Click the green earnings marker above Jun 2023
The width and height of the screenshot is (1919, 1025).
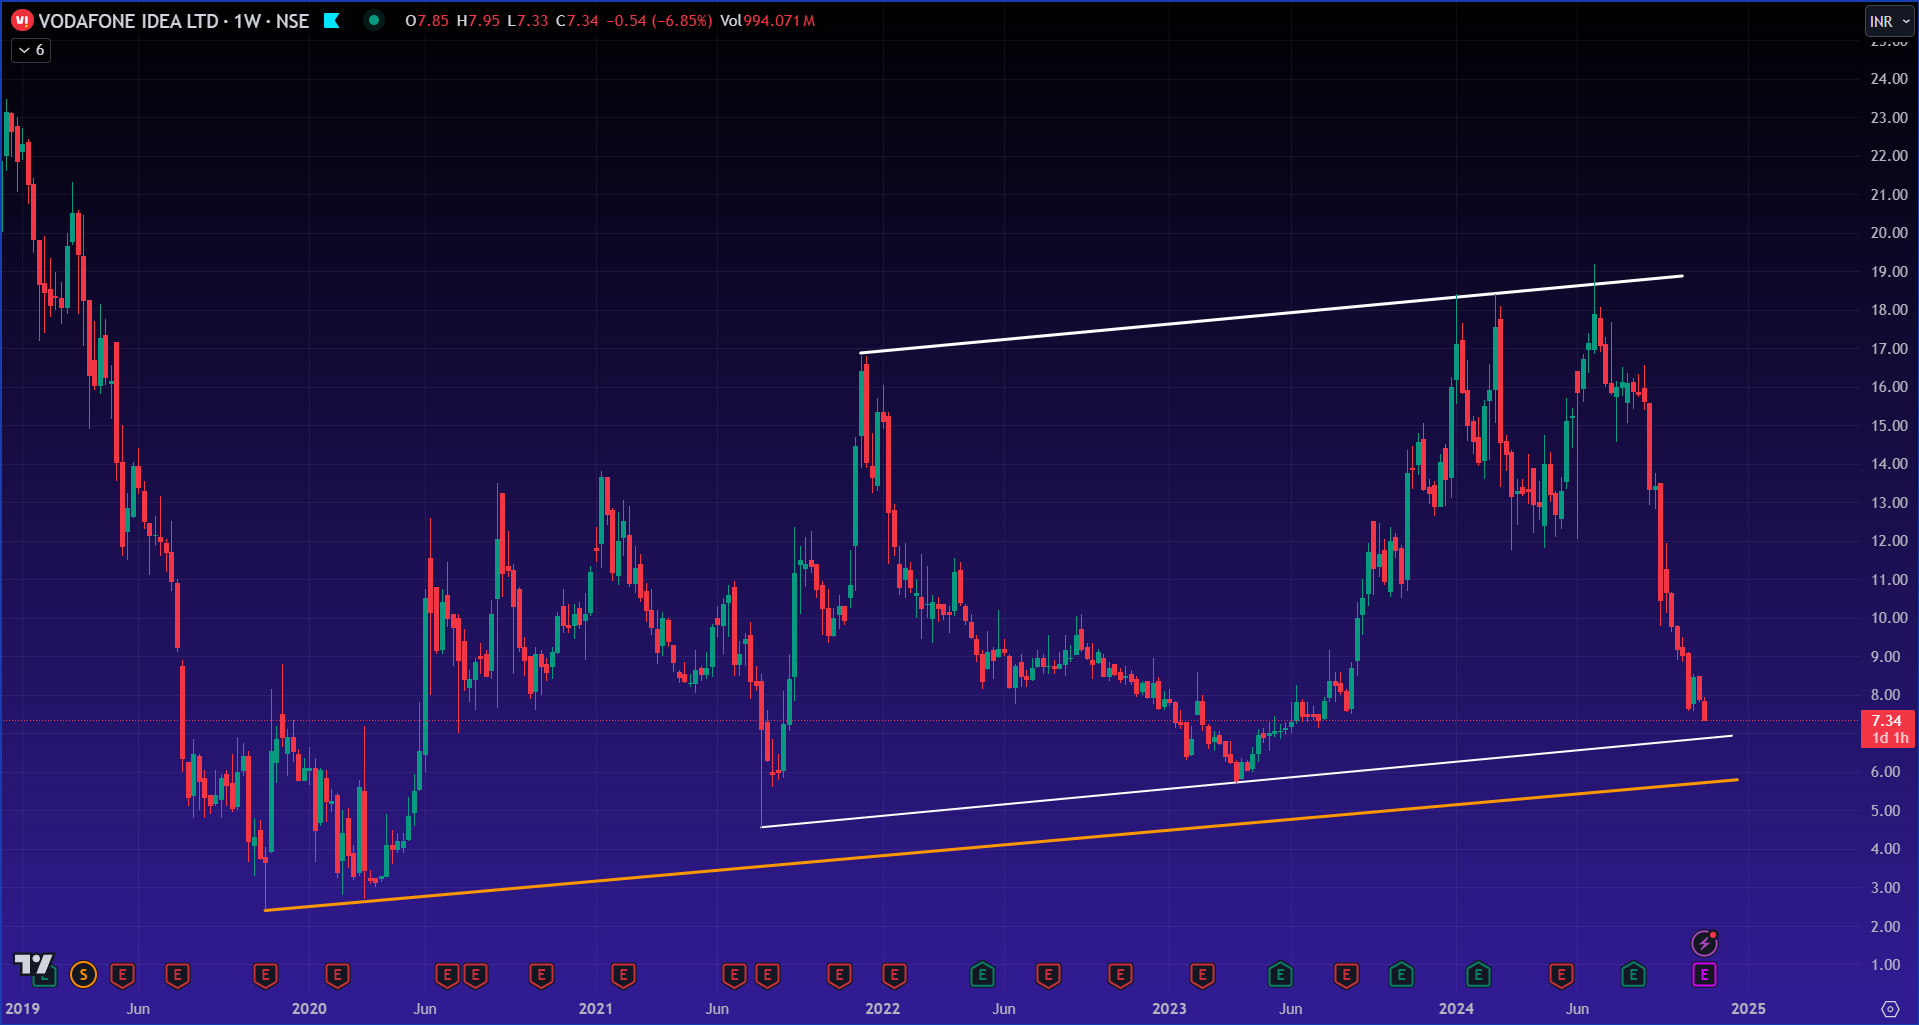1280,975
